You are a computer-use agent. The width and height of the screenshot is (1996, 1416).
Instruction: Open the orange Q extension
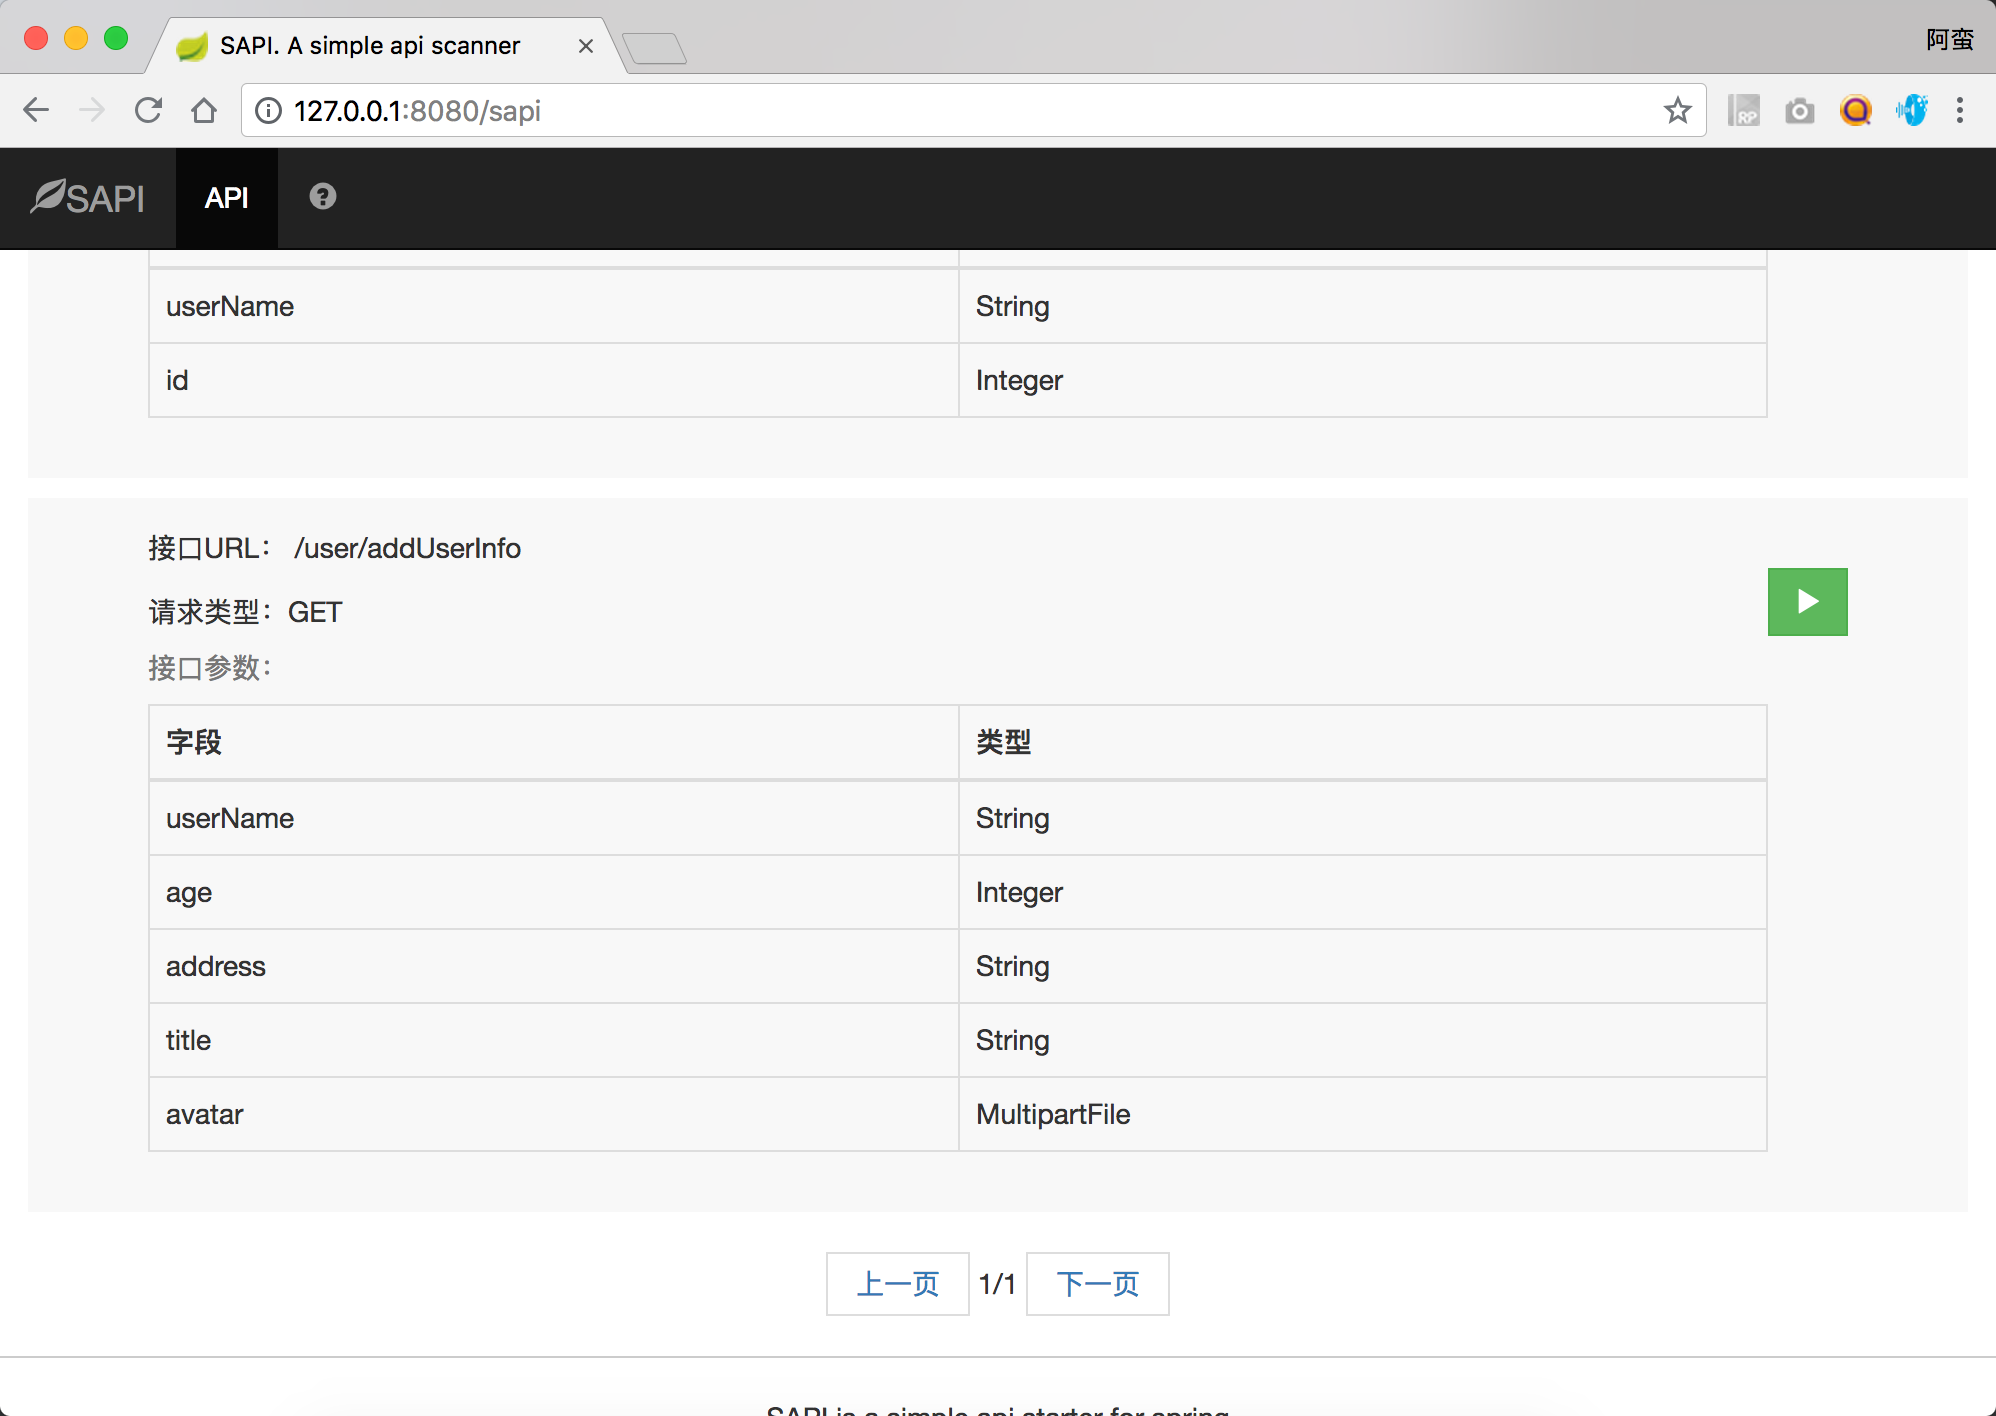click(x=1855, y=110)
